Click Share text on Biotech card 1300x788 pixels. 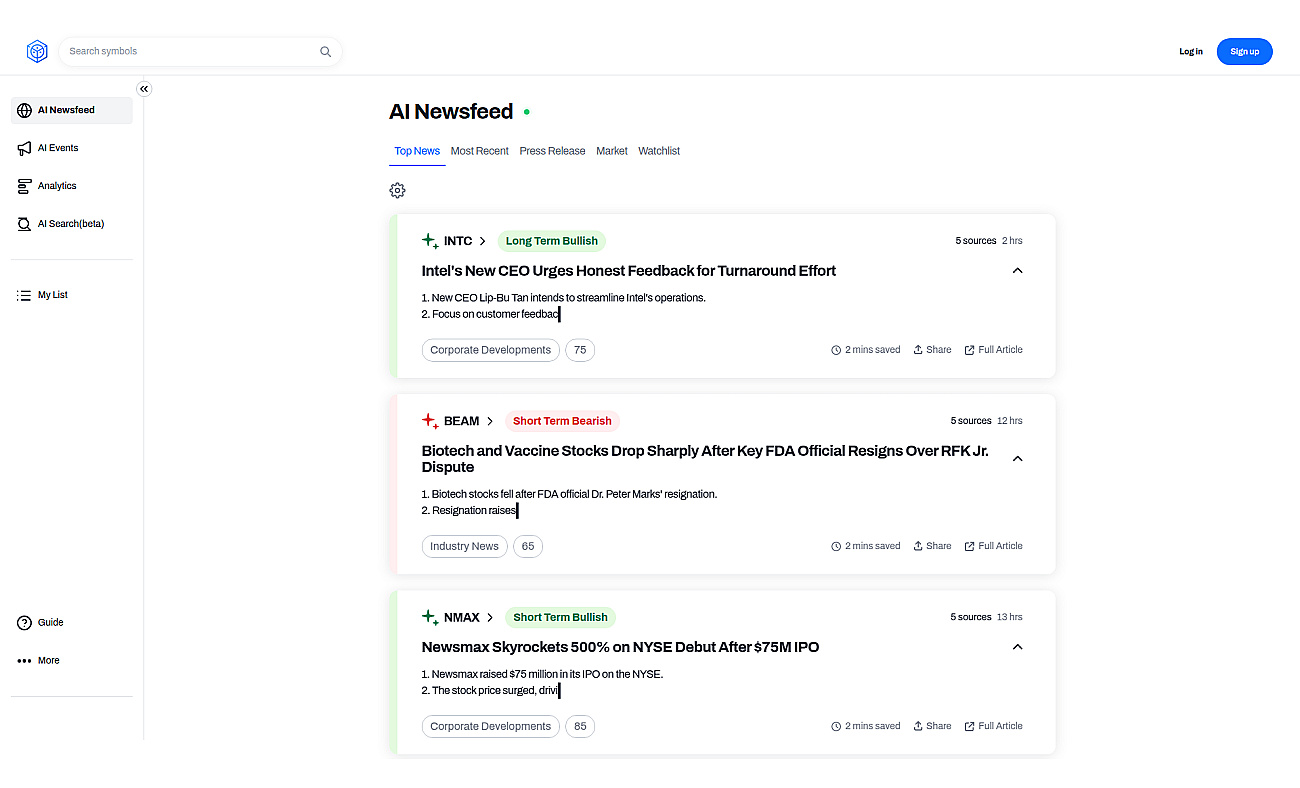tap(939, 546)
